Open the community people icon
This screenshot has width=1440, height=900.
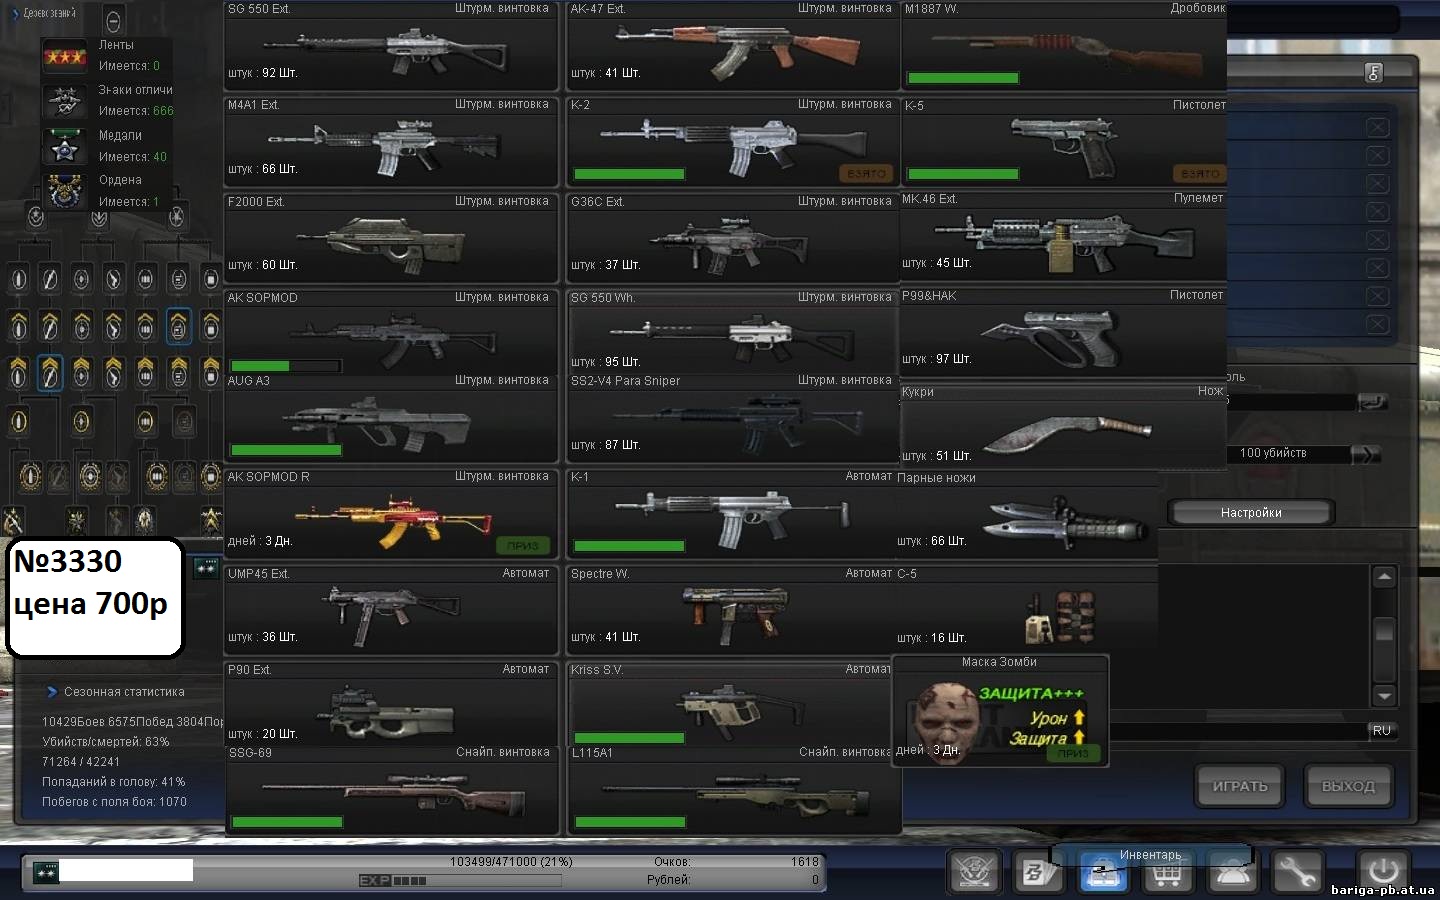[1231, 872]
